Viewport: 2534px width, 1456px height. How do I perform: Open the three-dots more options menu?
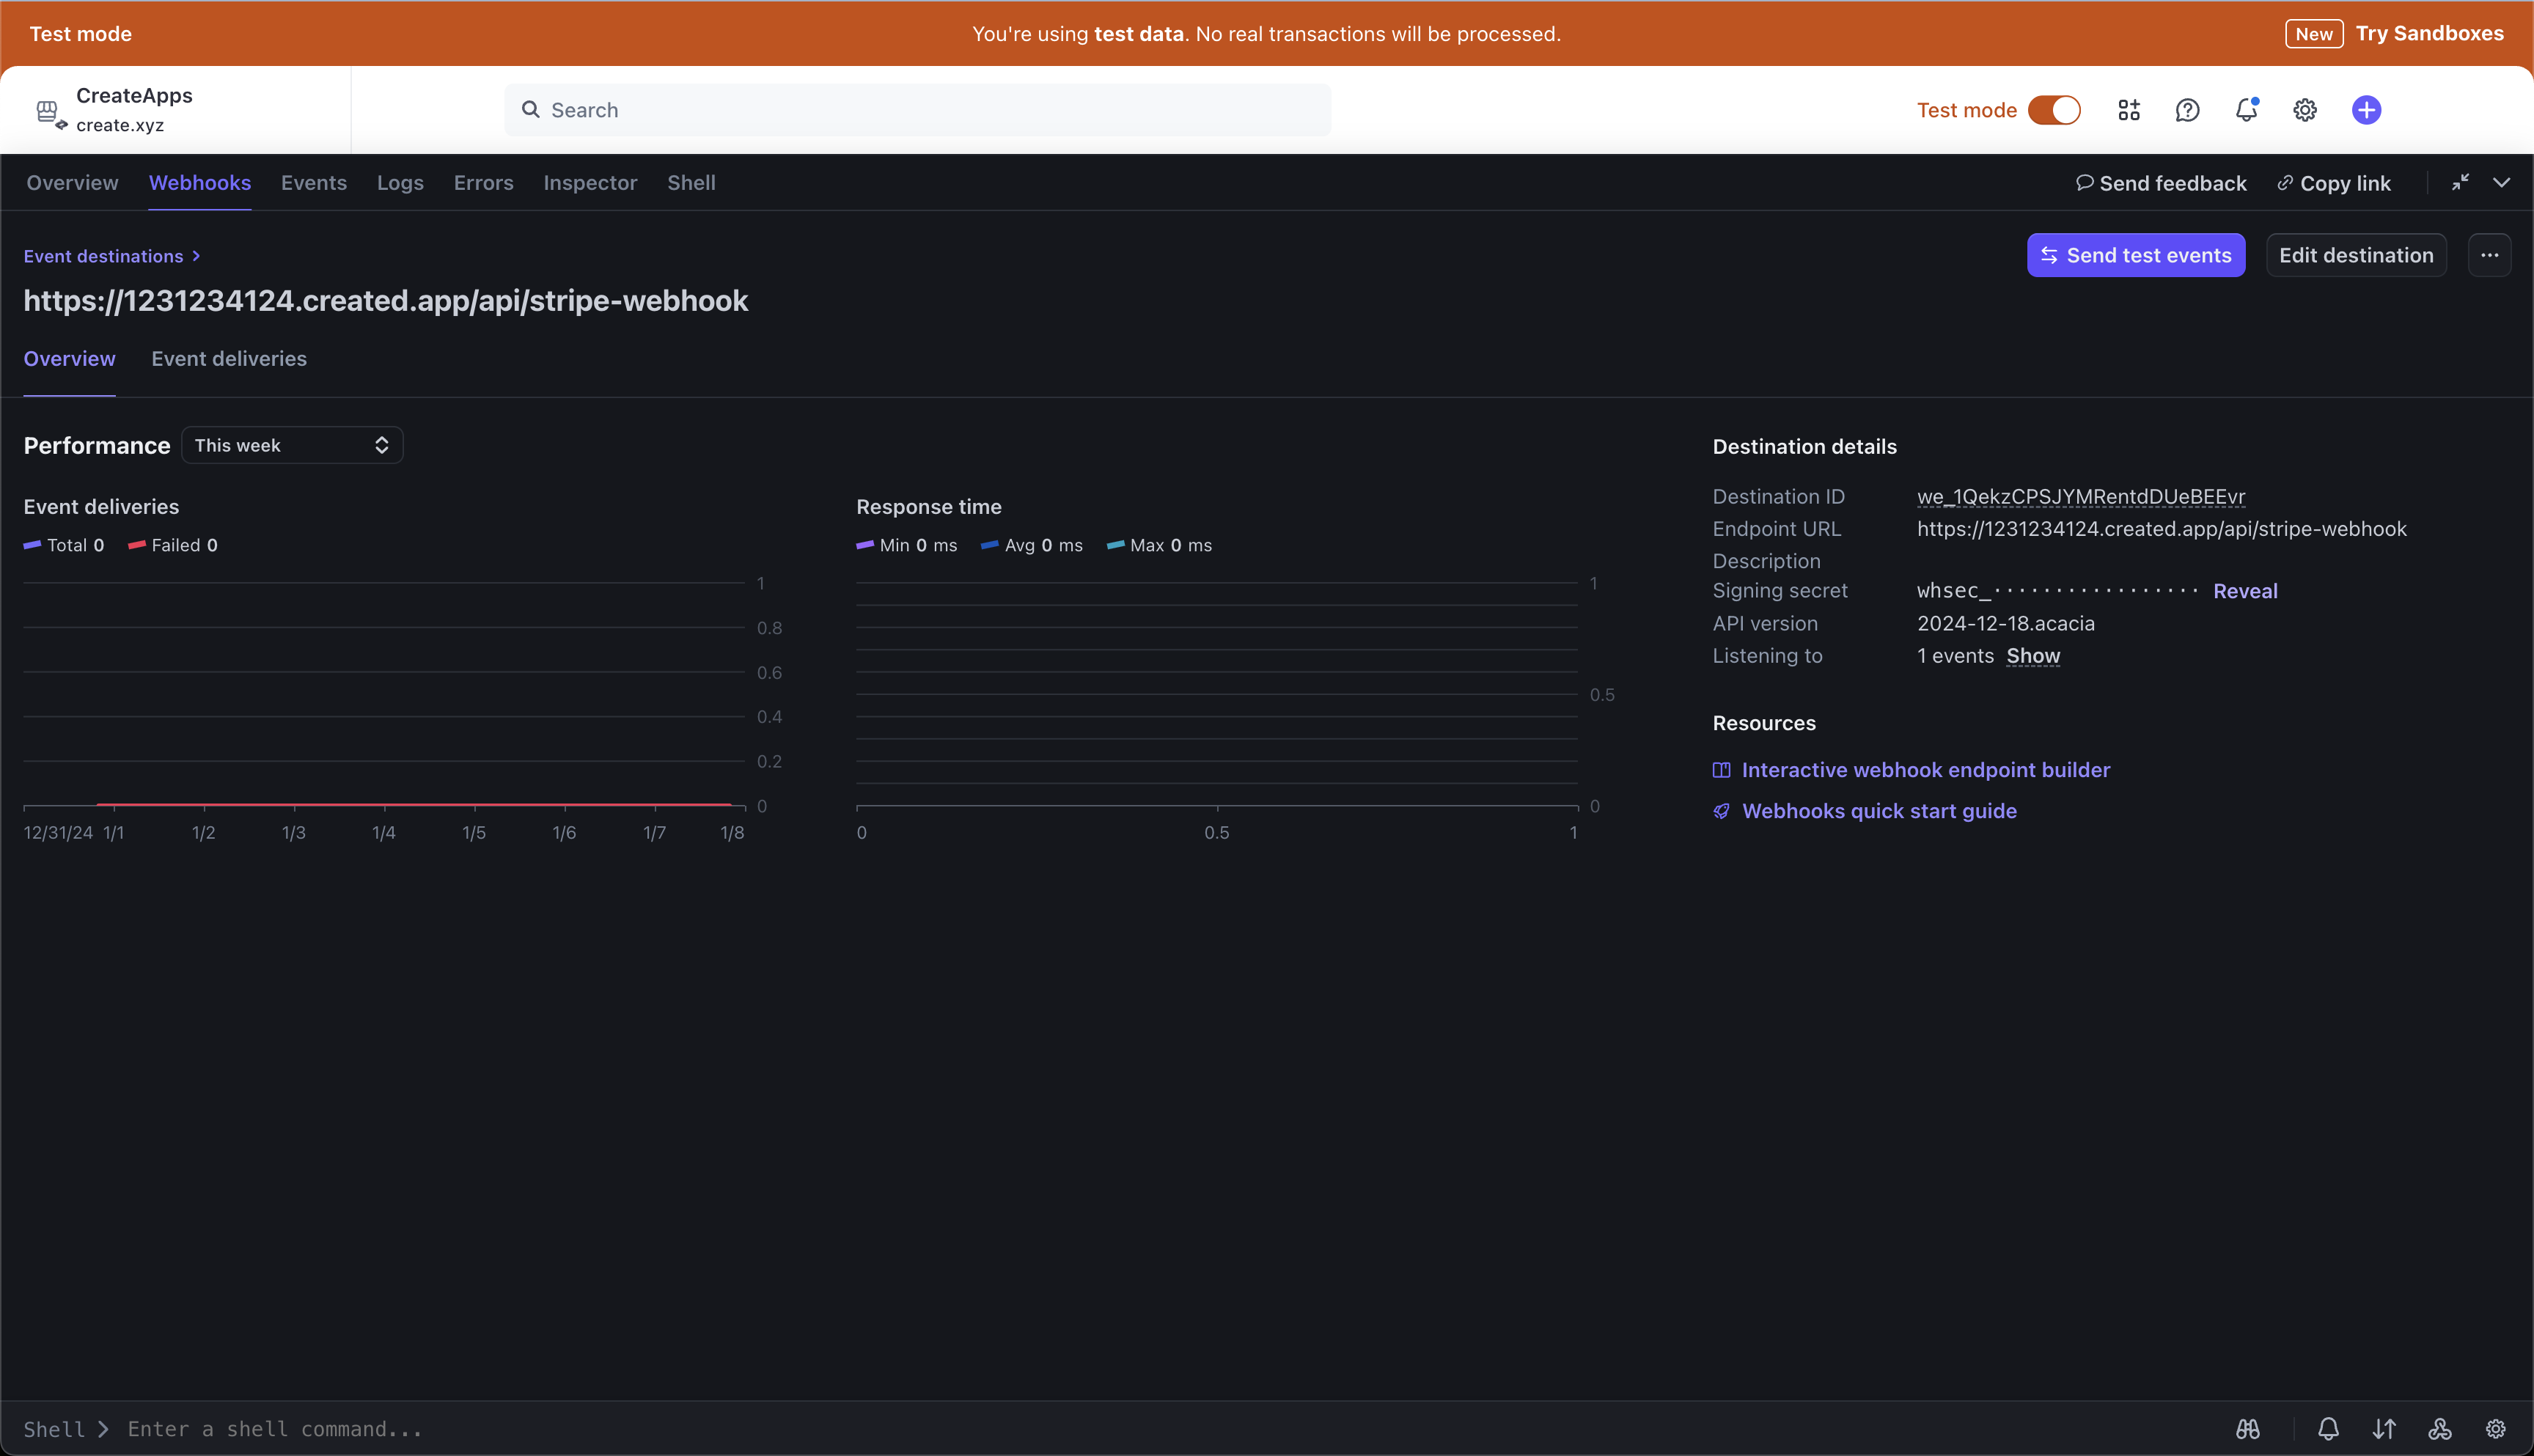(x=2489, y=255)
